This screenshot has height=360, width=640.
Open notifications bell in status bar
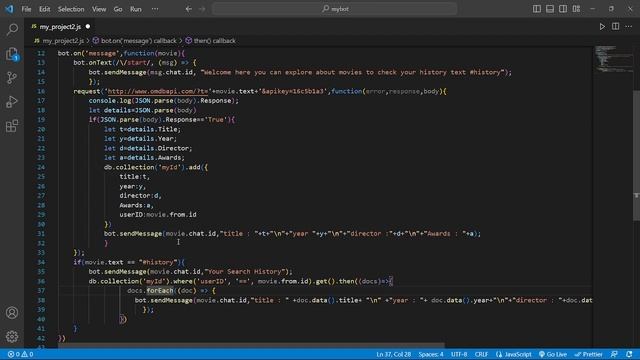pyautogui.click(x=629, y=354)
